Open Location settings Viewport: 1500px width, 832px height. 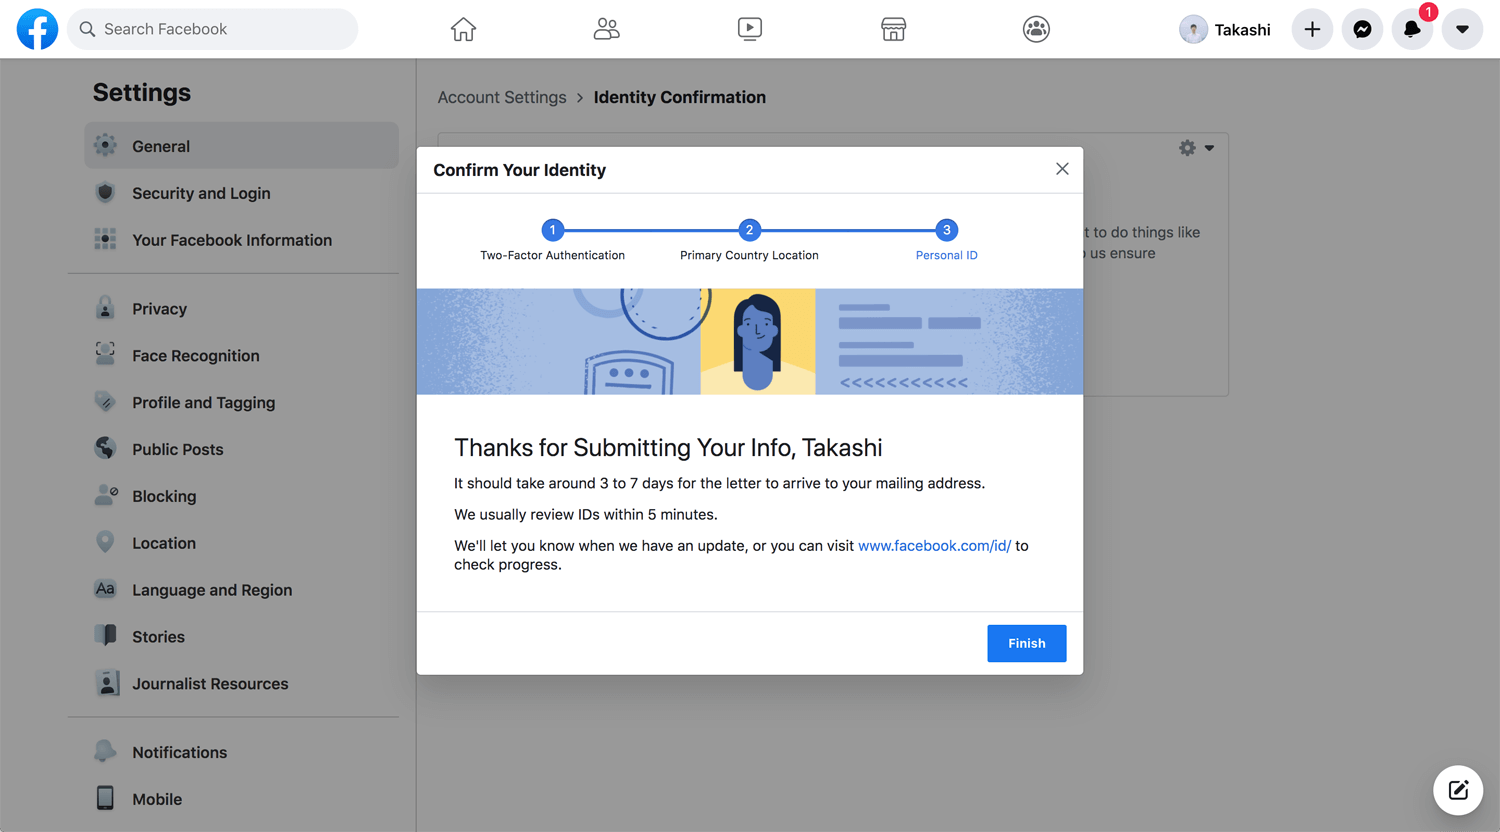point(241,543)
